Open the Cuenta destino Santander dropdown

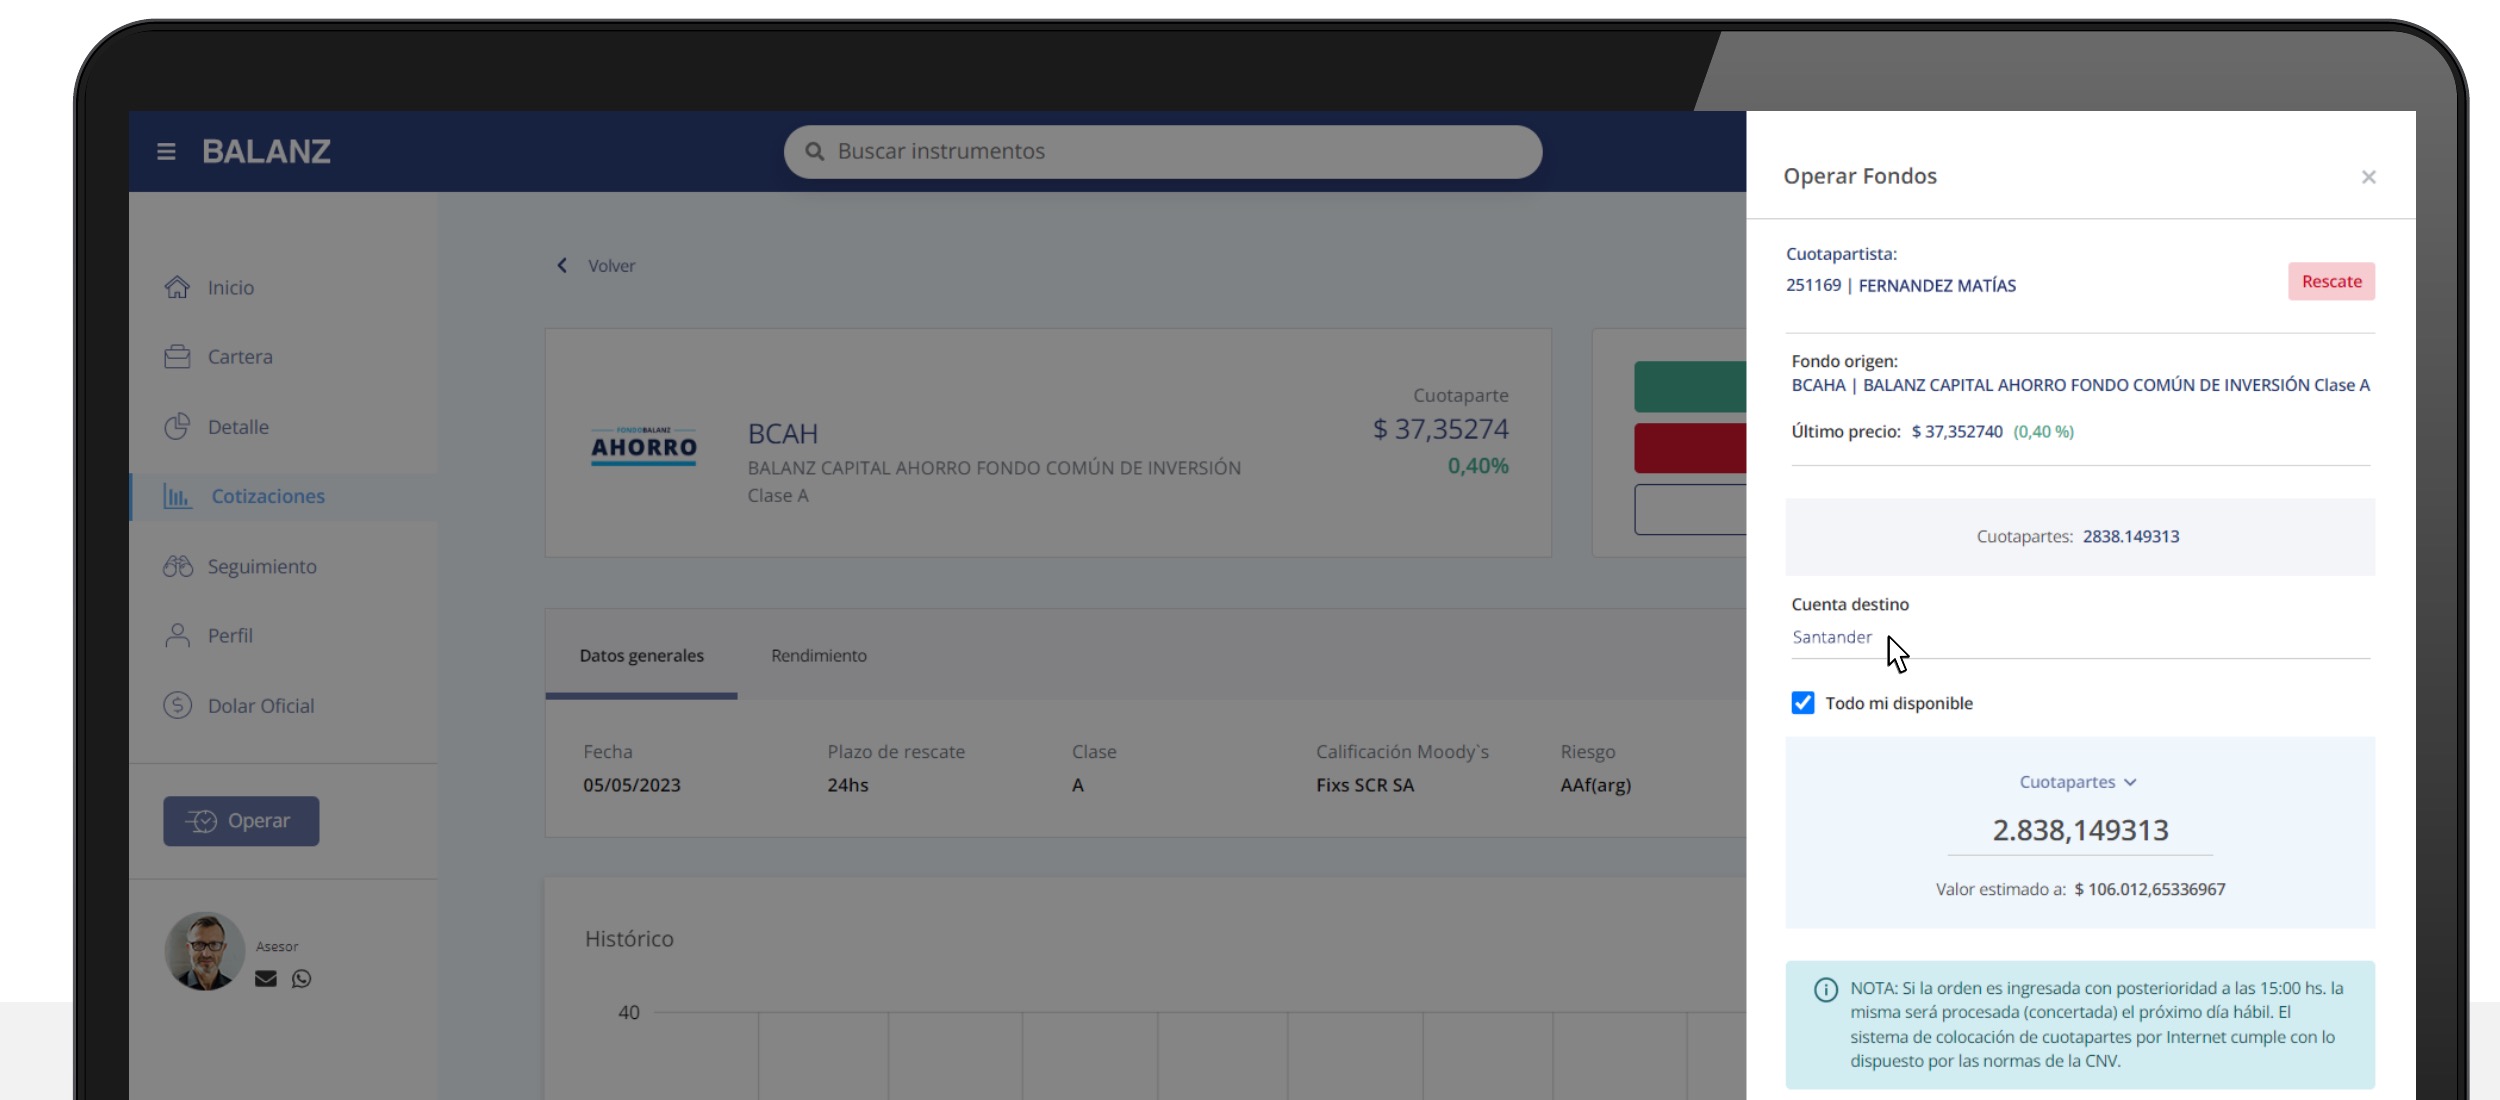point(2080,637)
